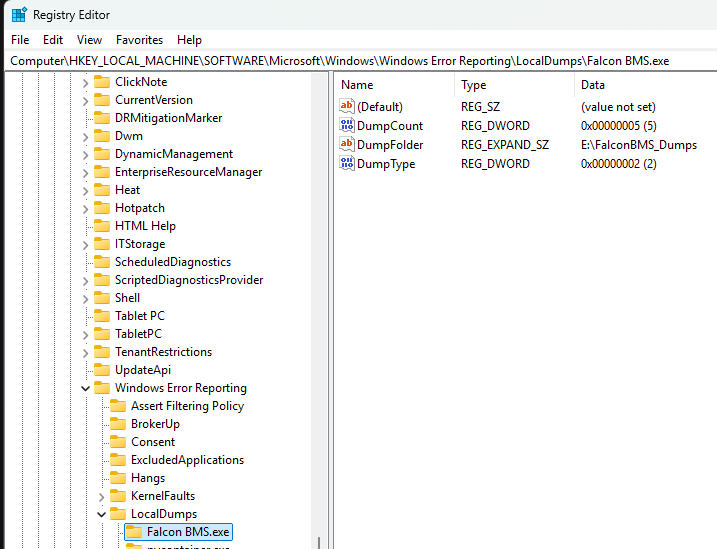Image resolution: width=717 pixels, height=549 pixels.
Task: Select the DynamicManagement folder icon
Action: pos(102,154)
